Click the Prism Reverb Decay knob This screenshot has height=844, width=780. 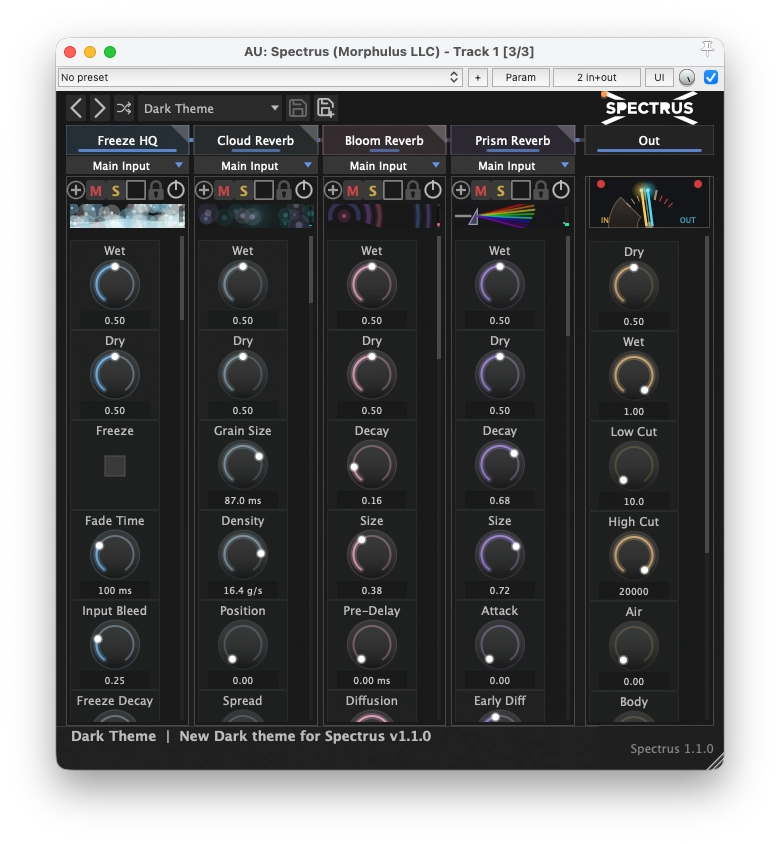[500, 465]
